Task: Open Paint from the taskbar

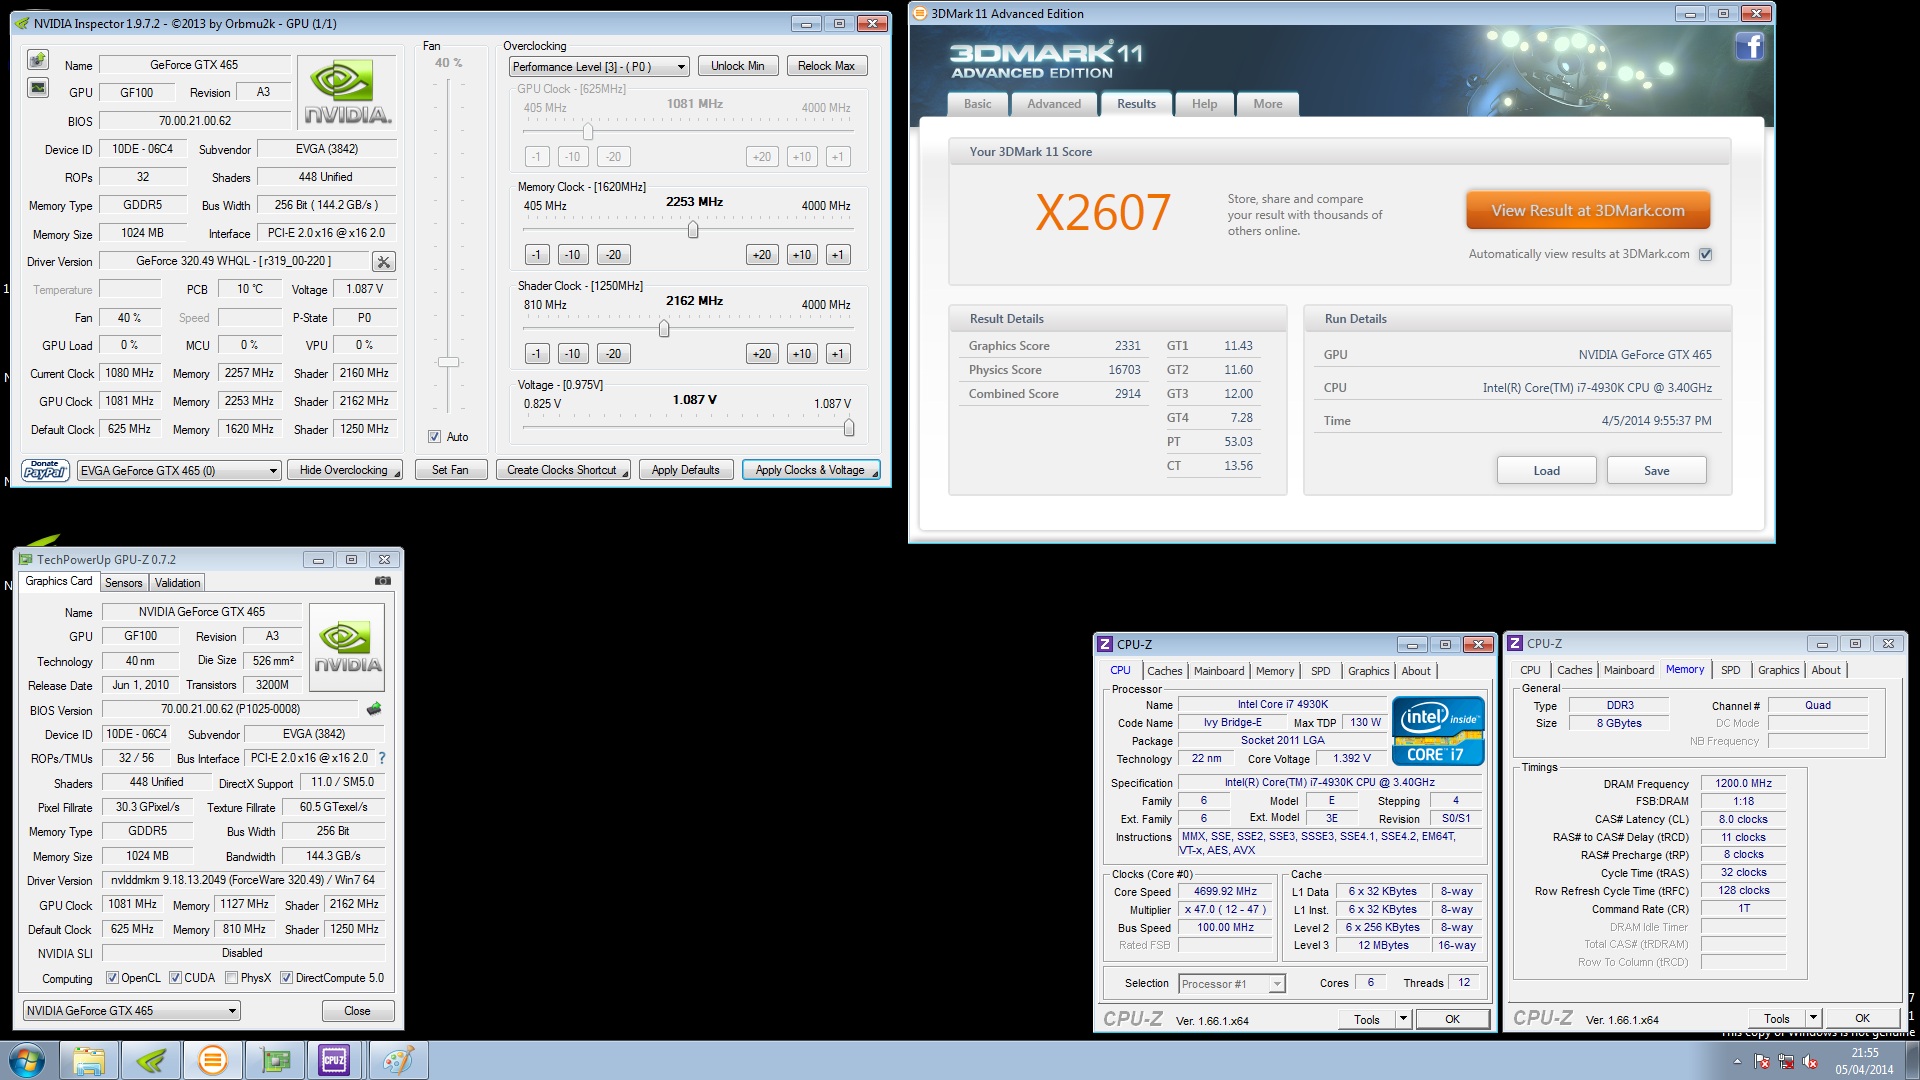Action: (x=398, y=1060)
